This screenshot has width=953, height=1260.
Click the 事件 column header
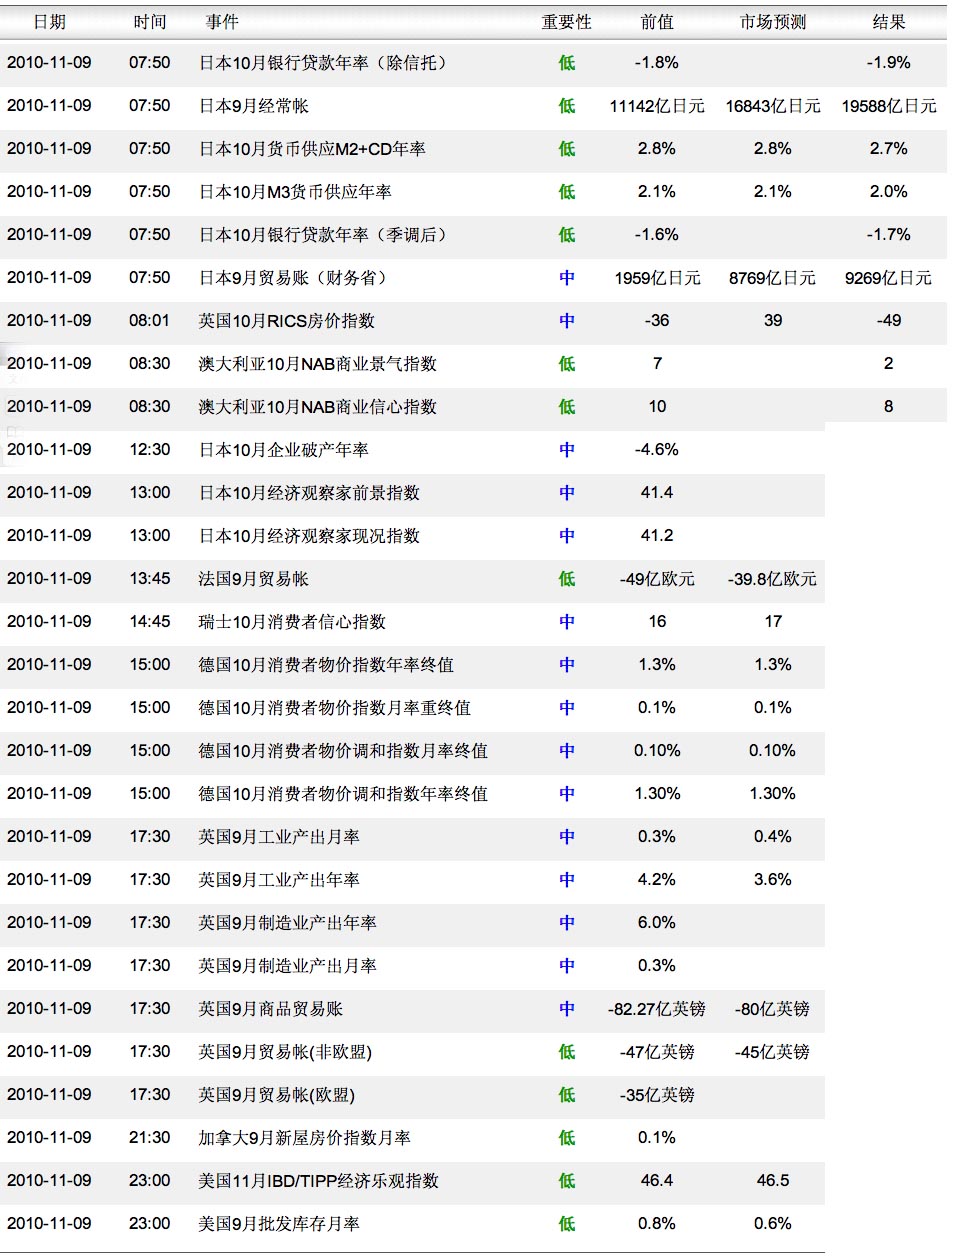221,22
